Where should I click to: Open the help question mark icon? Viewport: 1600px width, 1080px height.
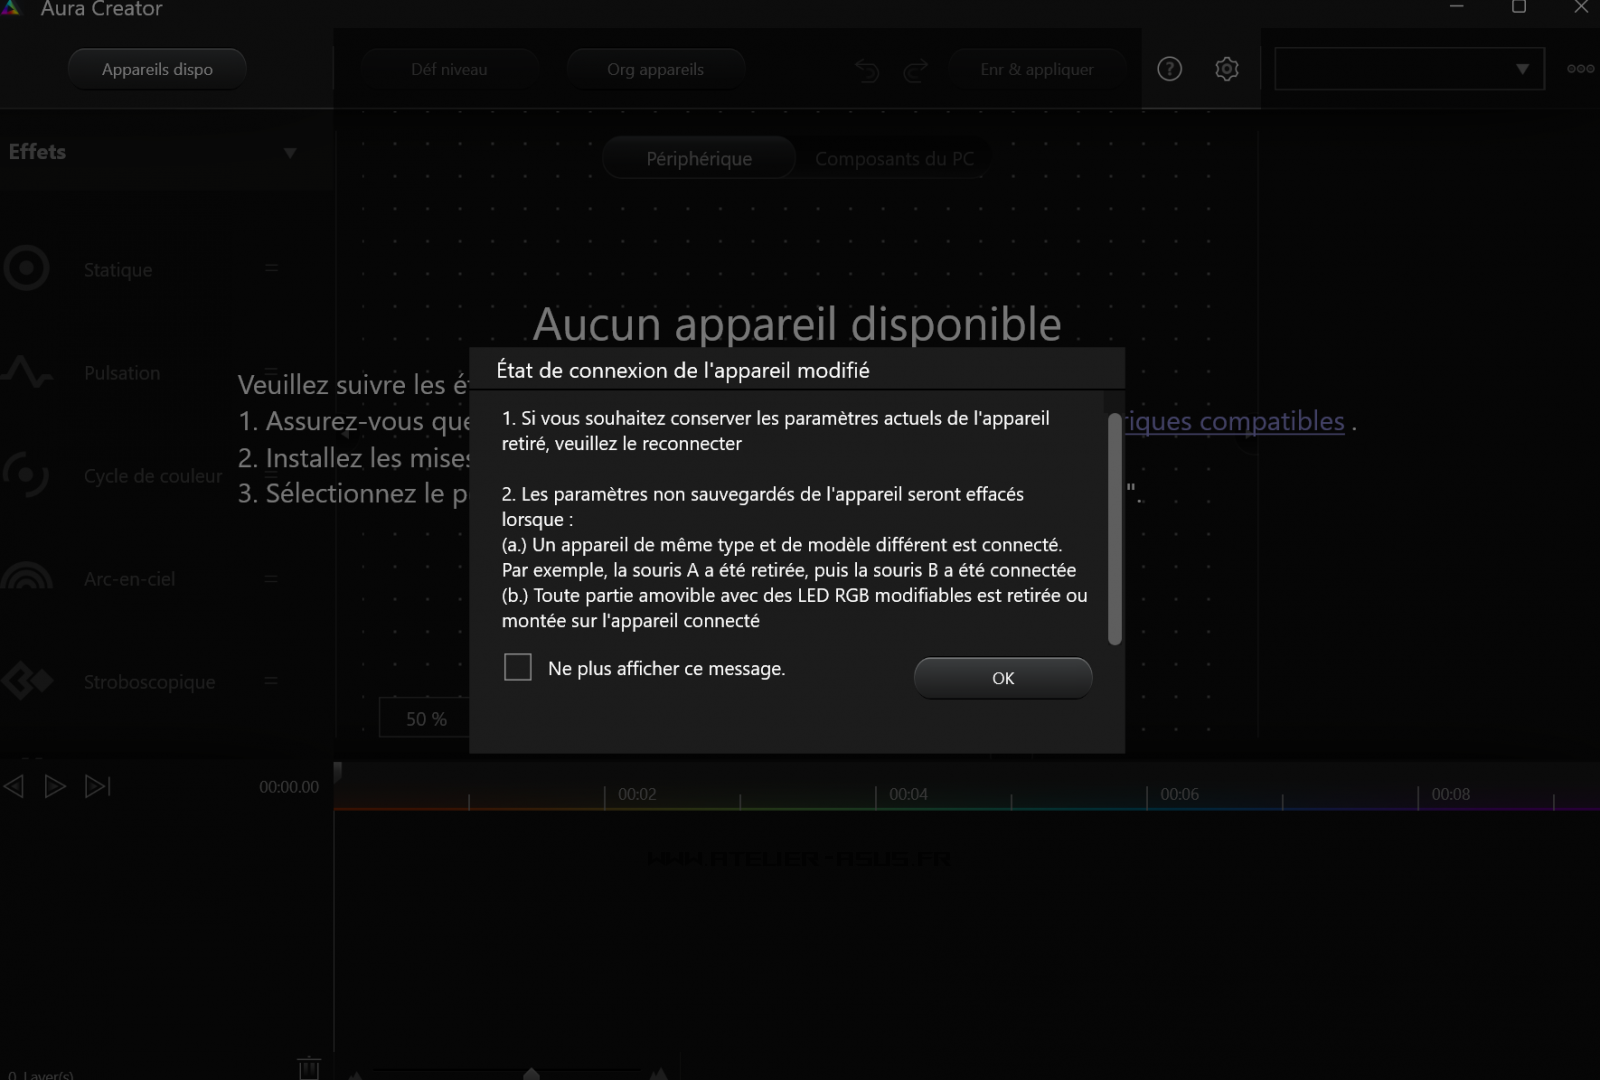[1169, 69]
